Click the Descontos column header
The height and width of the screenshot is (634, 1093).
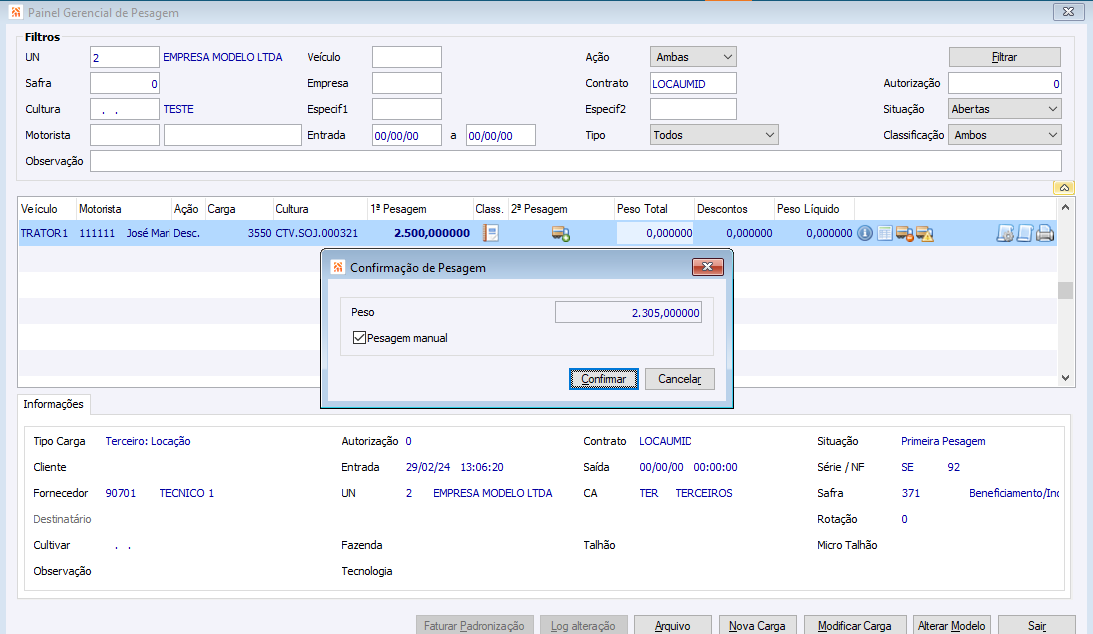735,209
